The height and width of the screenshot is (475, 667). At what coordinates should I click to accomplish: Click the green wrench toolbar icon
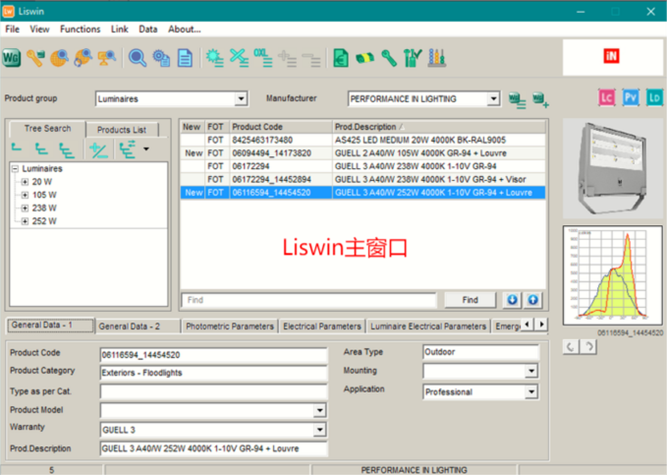coord(389,57)
